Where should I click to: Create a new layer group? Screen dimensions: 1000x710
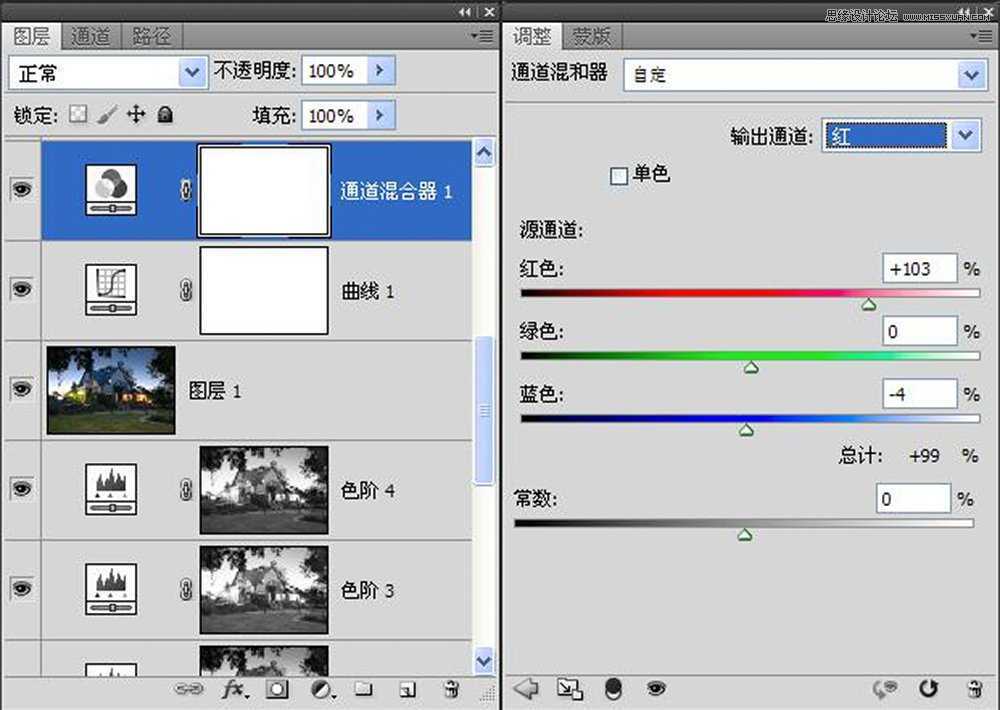(x=363, y=688)
